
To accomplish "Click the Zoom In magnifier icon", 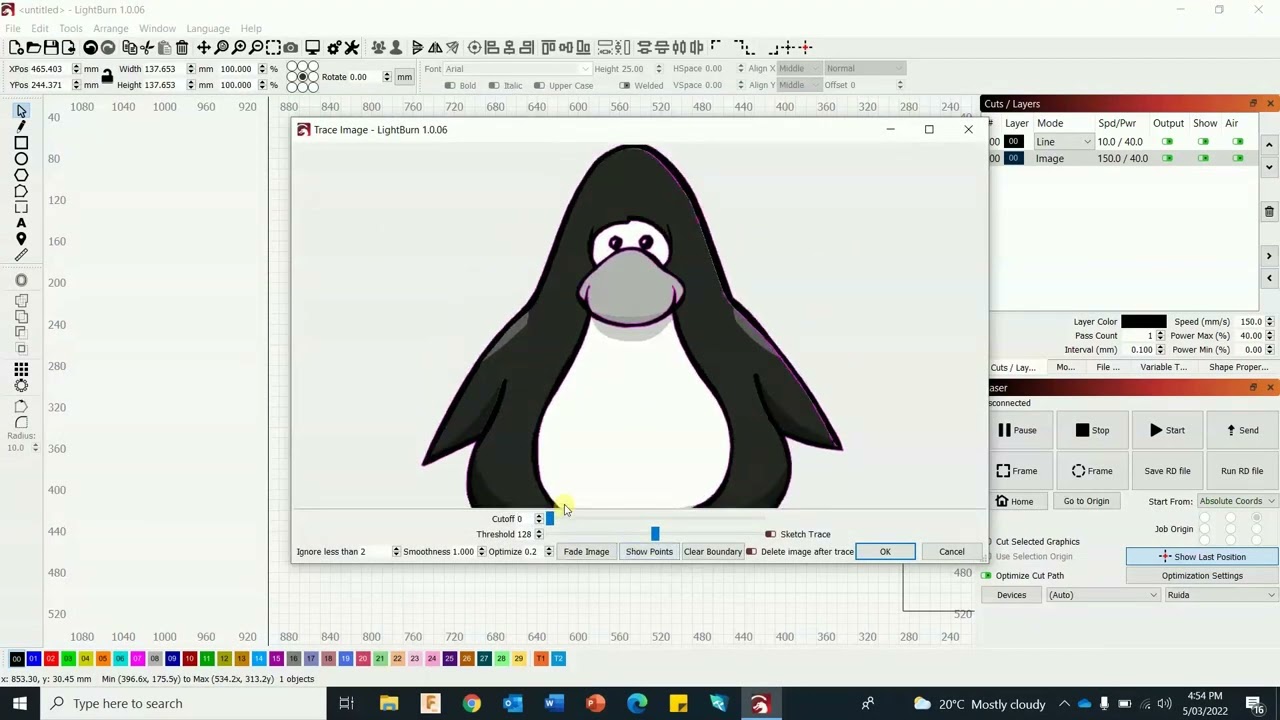I will 239,47.
